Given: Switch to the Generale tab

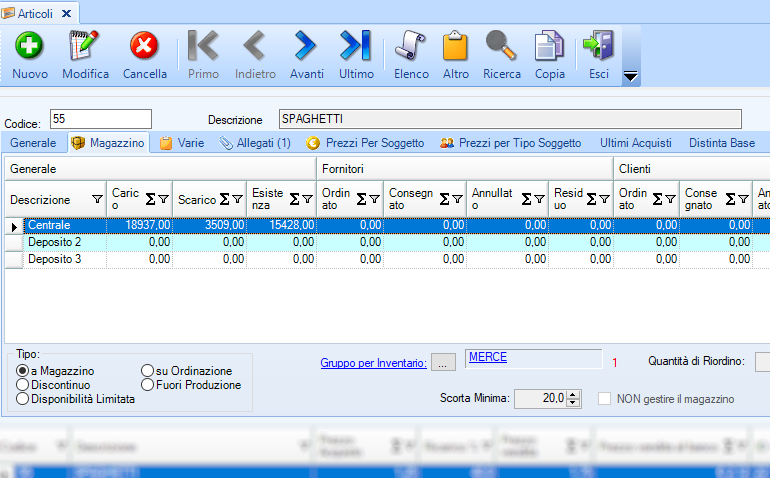Looking at the screenshot, I should [33, 143].
